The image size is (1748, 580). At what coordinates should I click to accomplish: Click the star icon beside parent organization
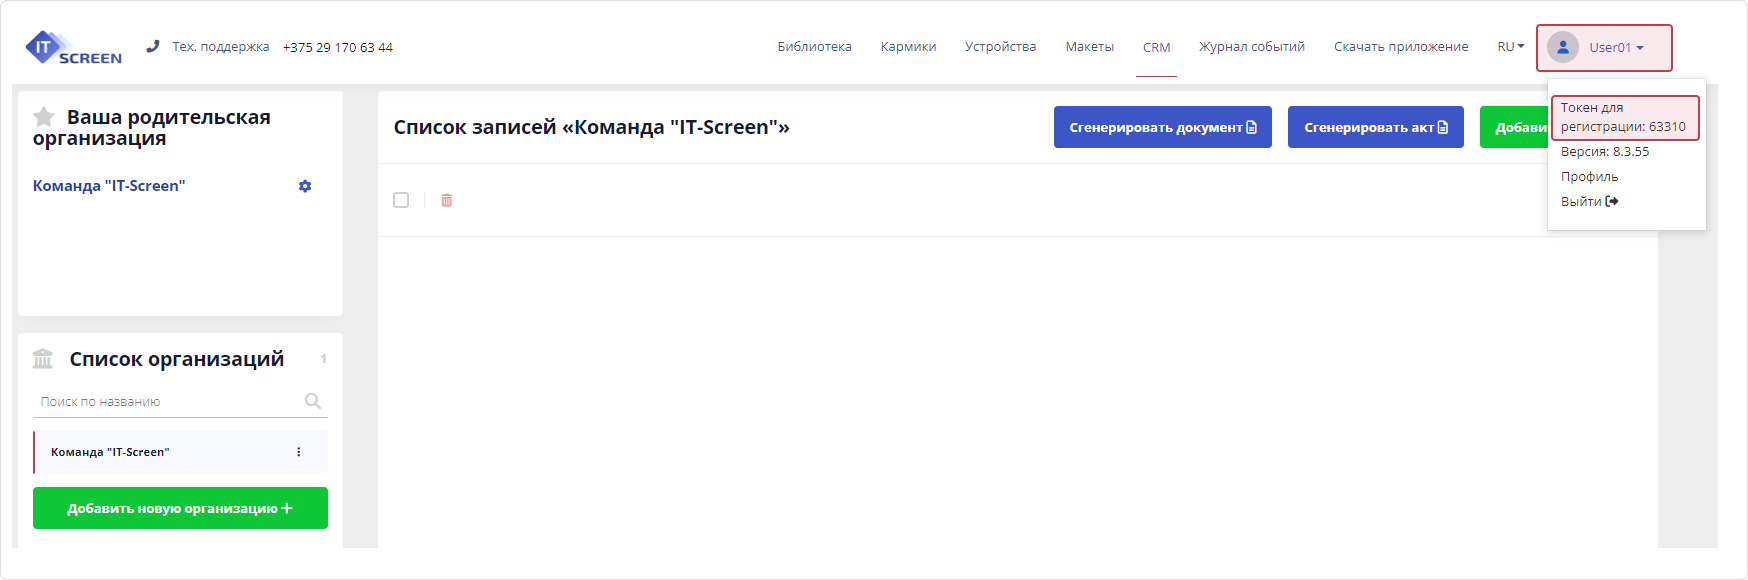coord(44,117)
